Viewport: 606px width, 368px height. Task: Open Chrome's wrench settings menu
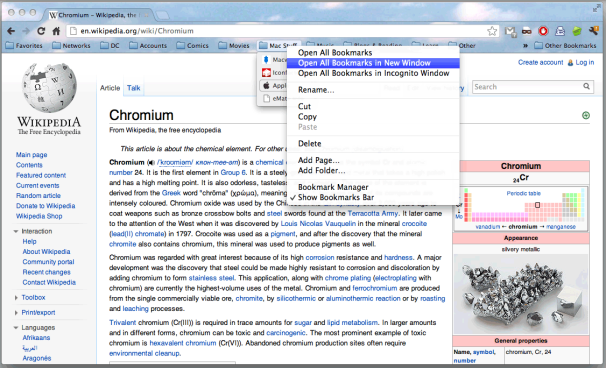tap(594, 31)
